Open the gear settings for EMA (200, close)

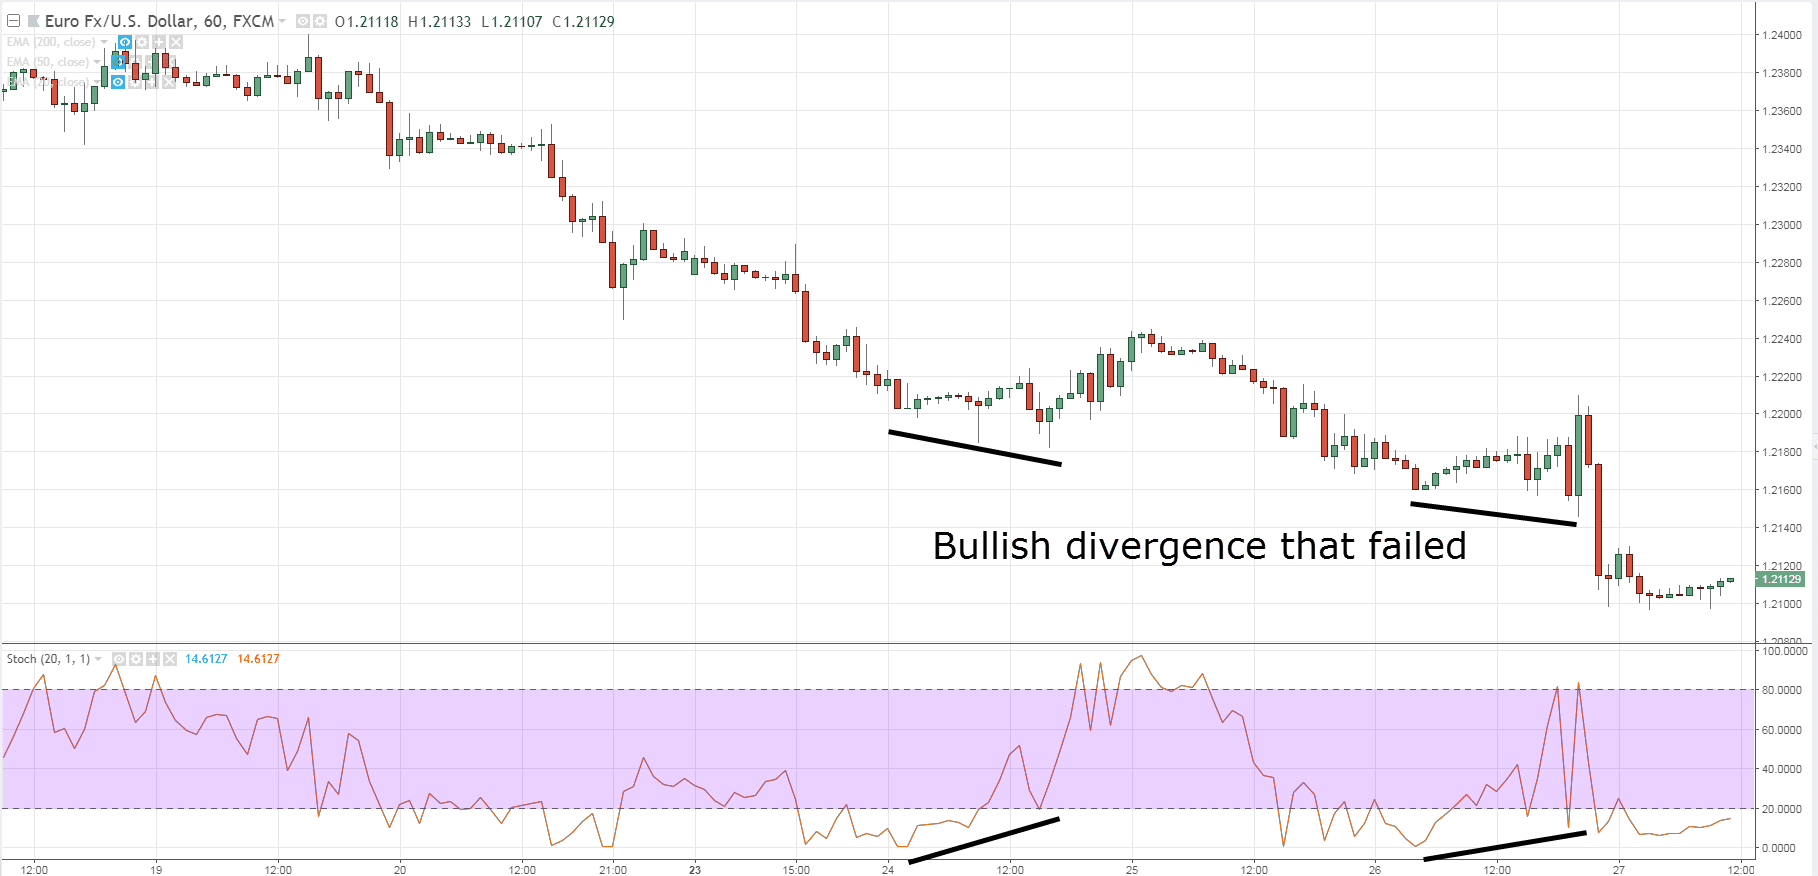[x=142, y=42]
